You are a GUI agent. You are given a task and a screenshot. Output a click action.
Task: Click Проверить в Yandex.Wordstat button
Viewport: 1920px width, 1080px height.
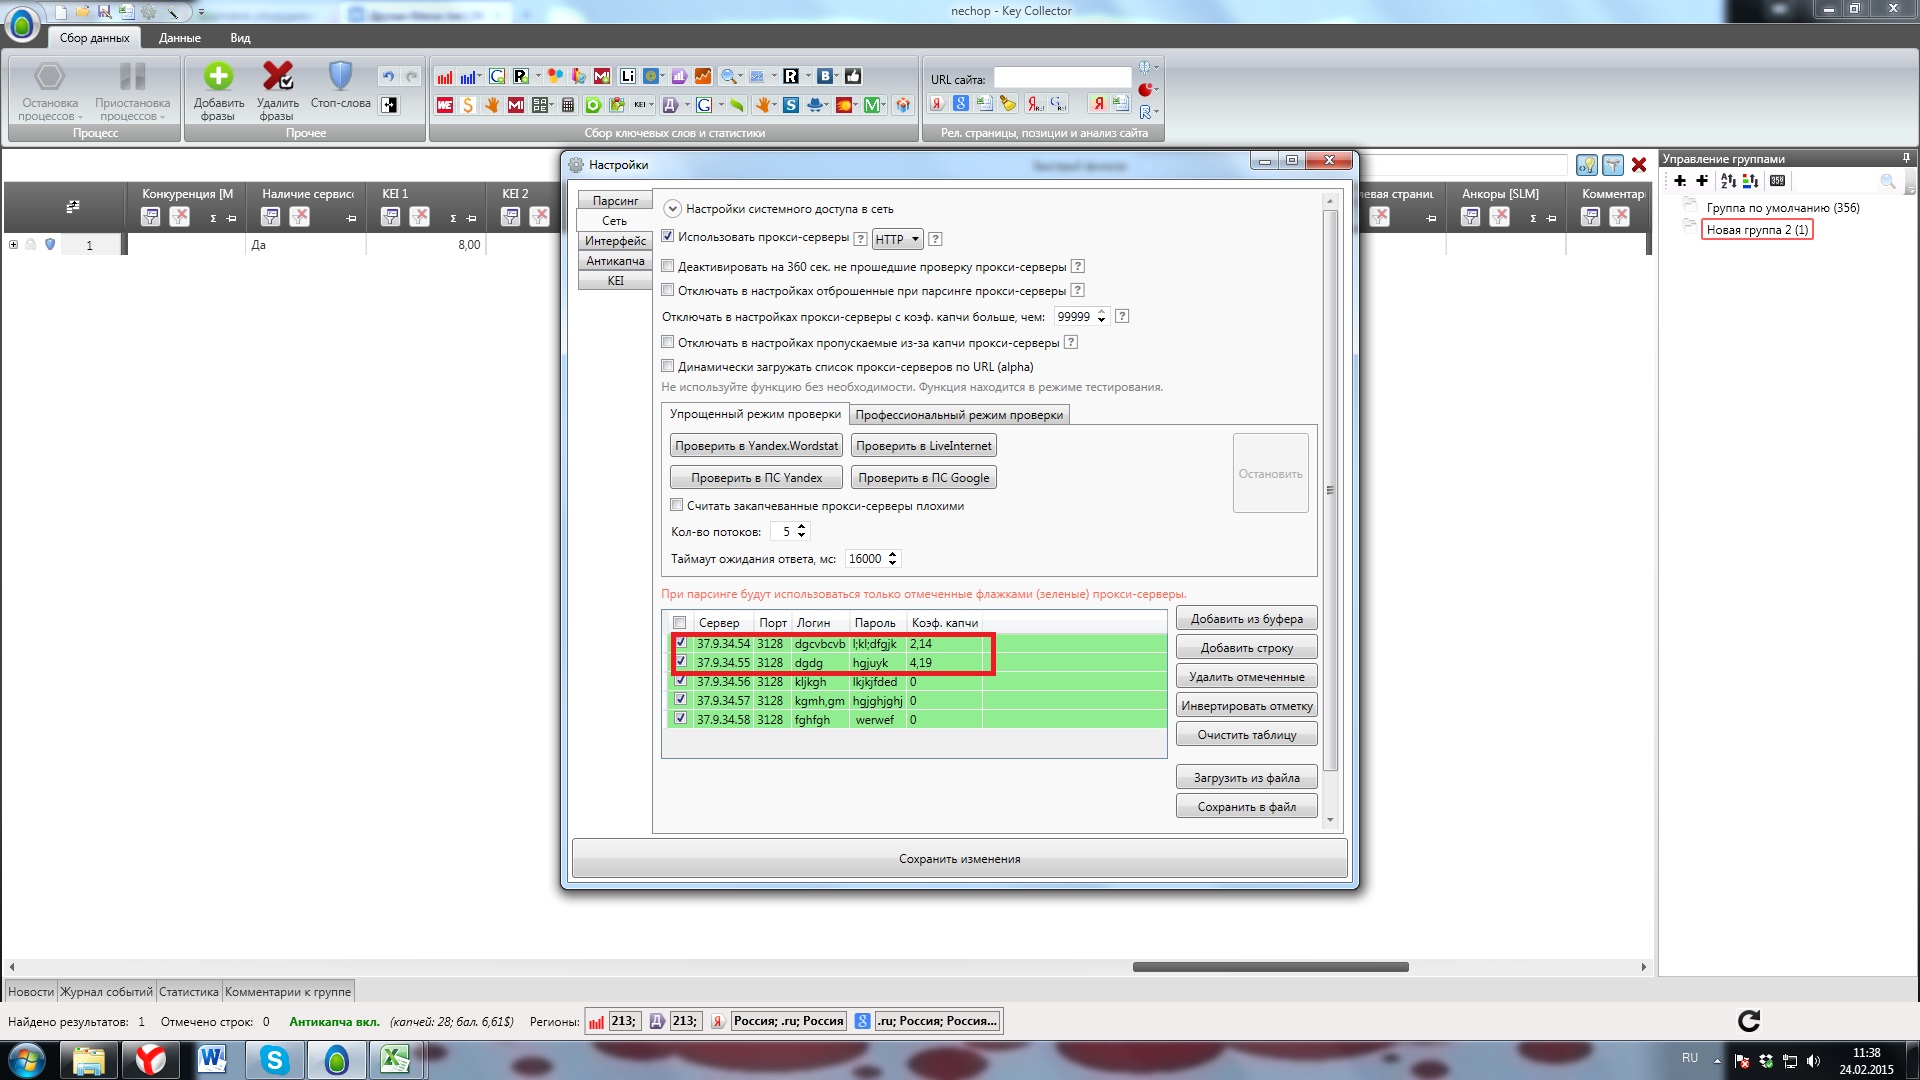756,446
